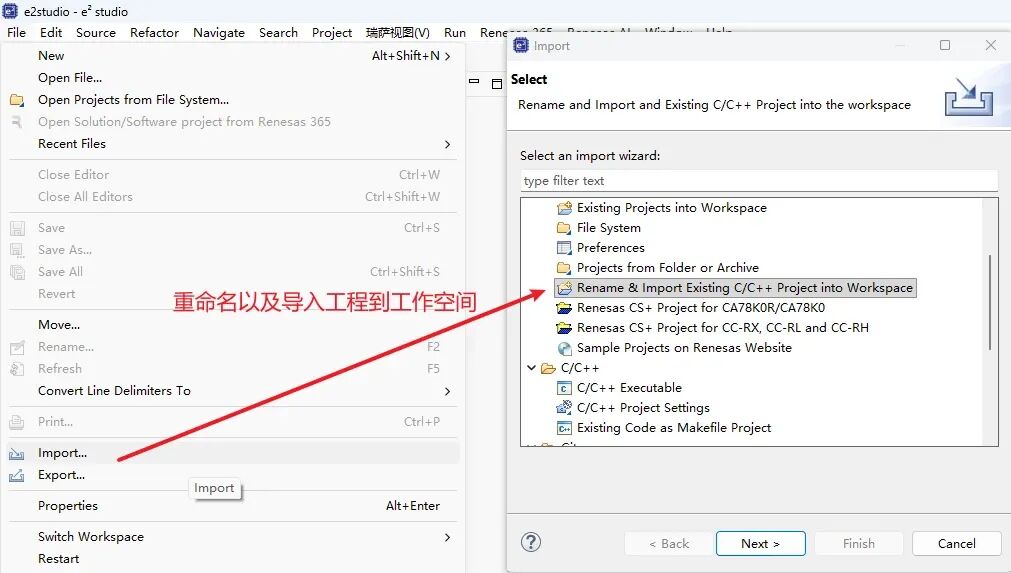Click the Next button
Screen dimensions: 1011x573
tap(760, 543)
